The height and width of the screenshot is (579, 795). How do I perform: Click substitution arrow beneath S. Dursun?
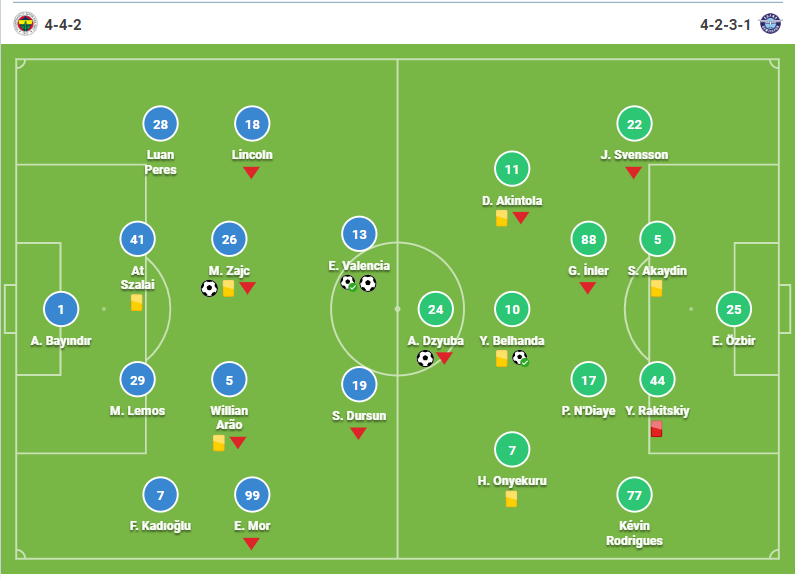pyautogui.click(x=358, y=433)
